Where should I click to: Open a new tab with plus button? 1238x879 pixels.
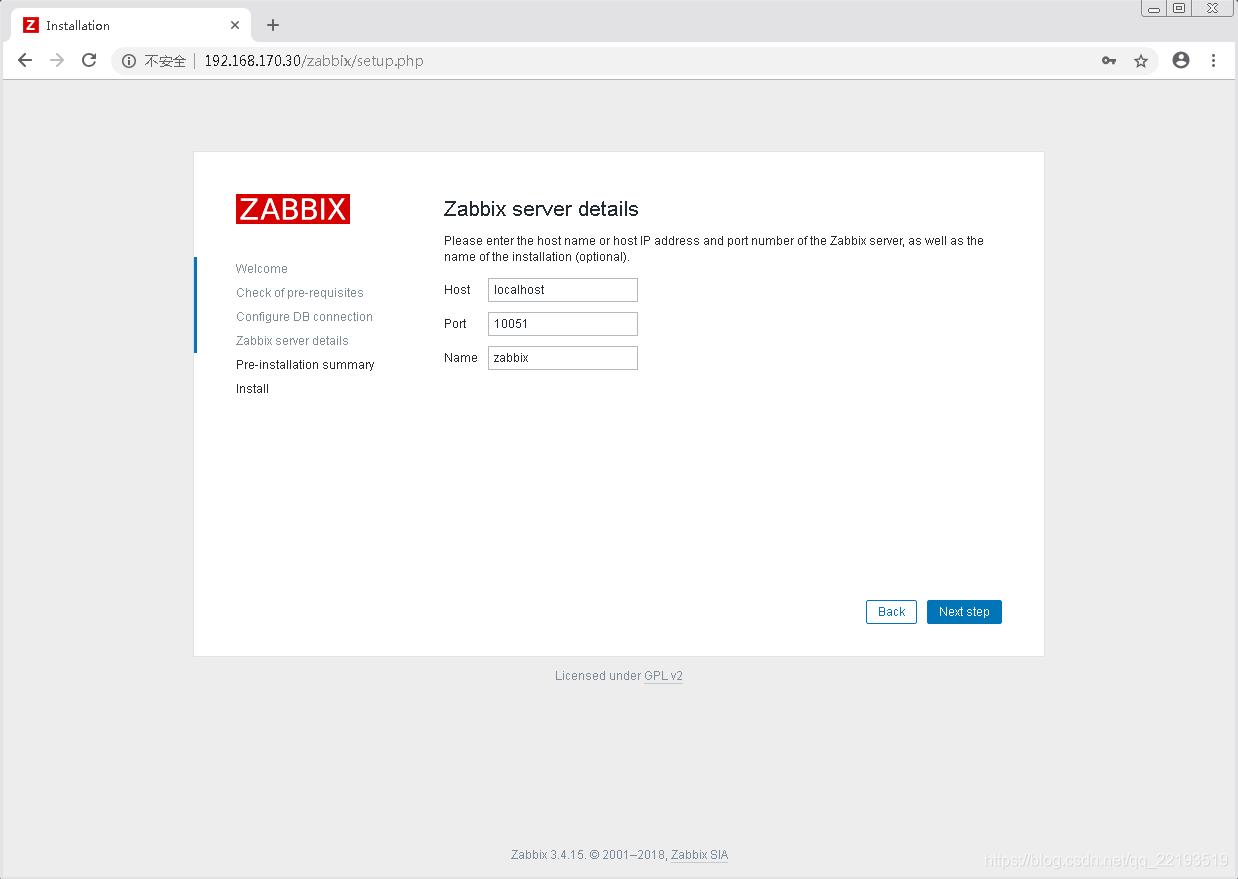point(273,25)
